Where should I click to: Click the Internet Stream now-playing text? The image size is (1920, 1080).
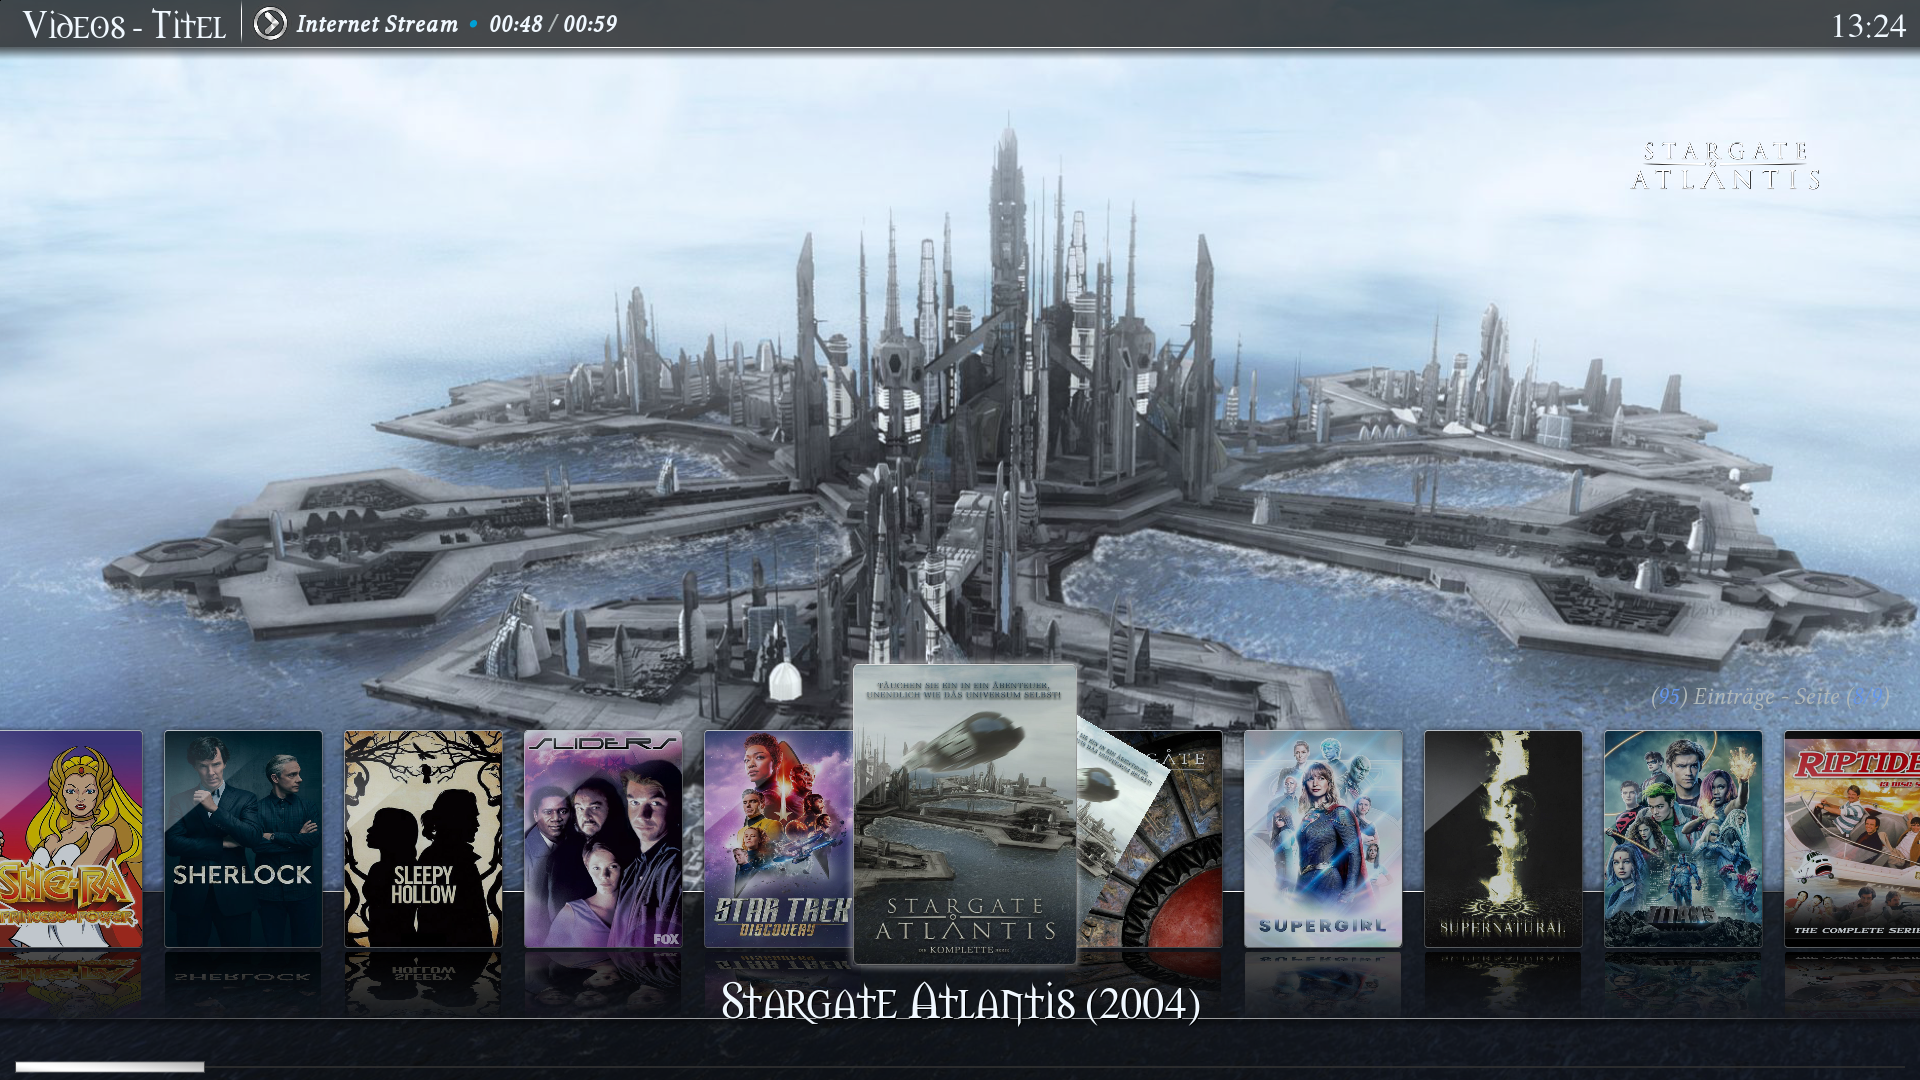tap(377, 24)
